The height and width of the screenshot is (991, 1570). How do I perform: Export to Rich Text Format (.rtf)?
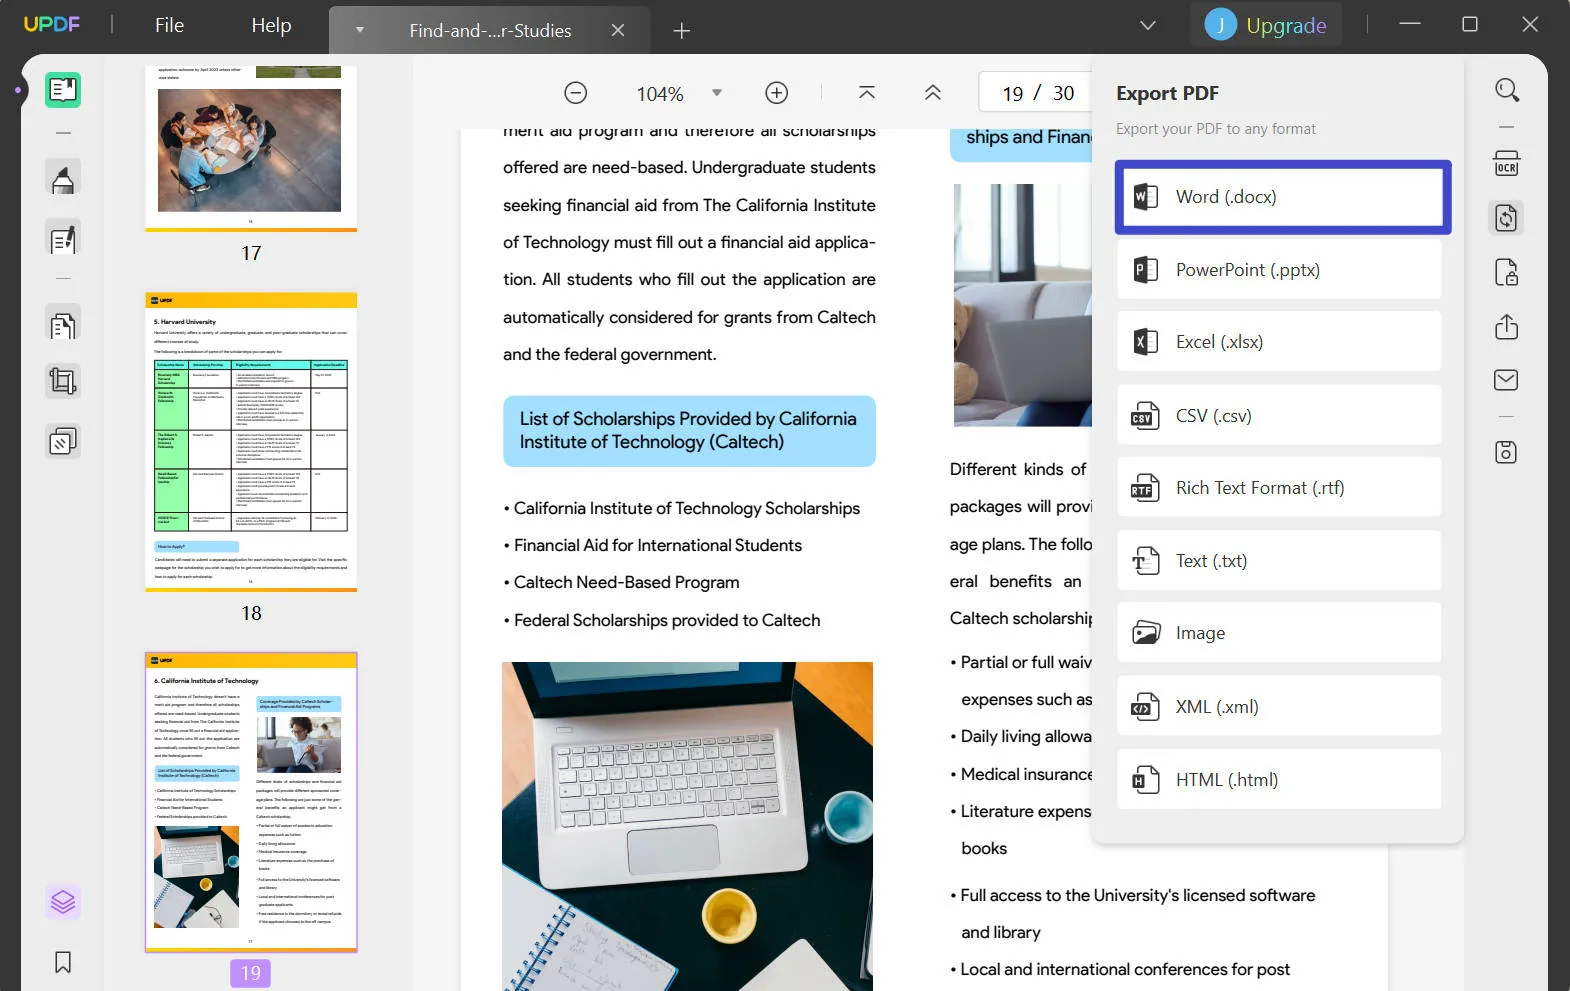click(x=1279, y=488)
